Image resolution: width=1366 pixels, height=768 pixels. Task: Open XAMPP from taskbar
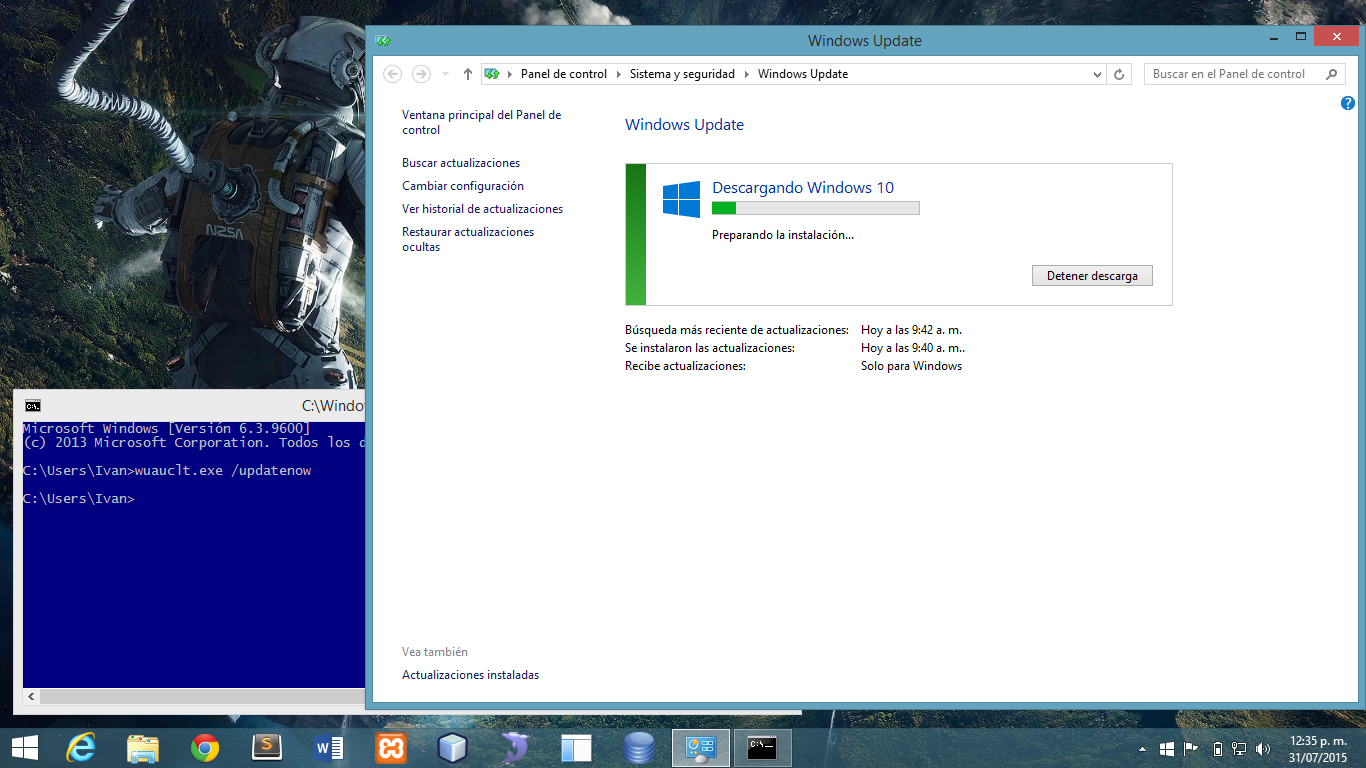click(391, 748)
